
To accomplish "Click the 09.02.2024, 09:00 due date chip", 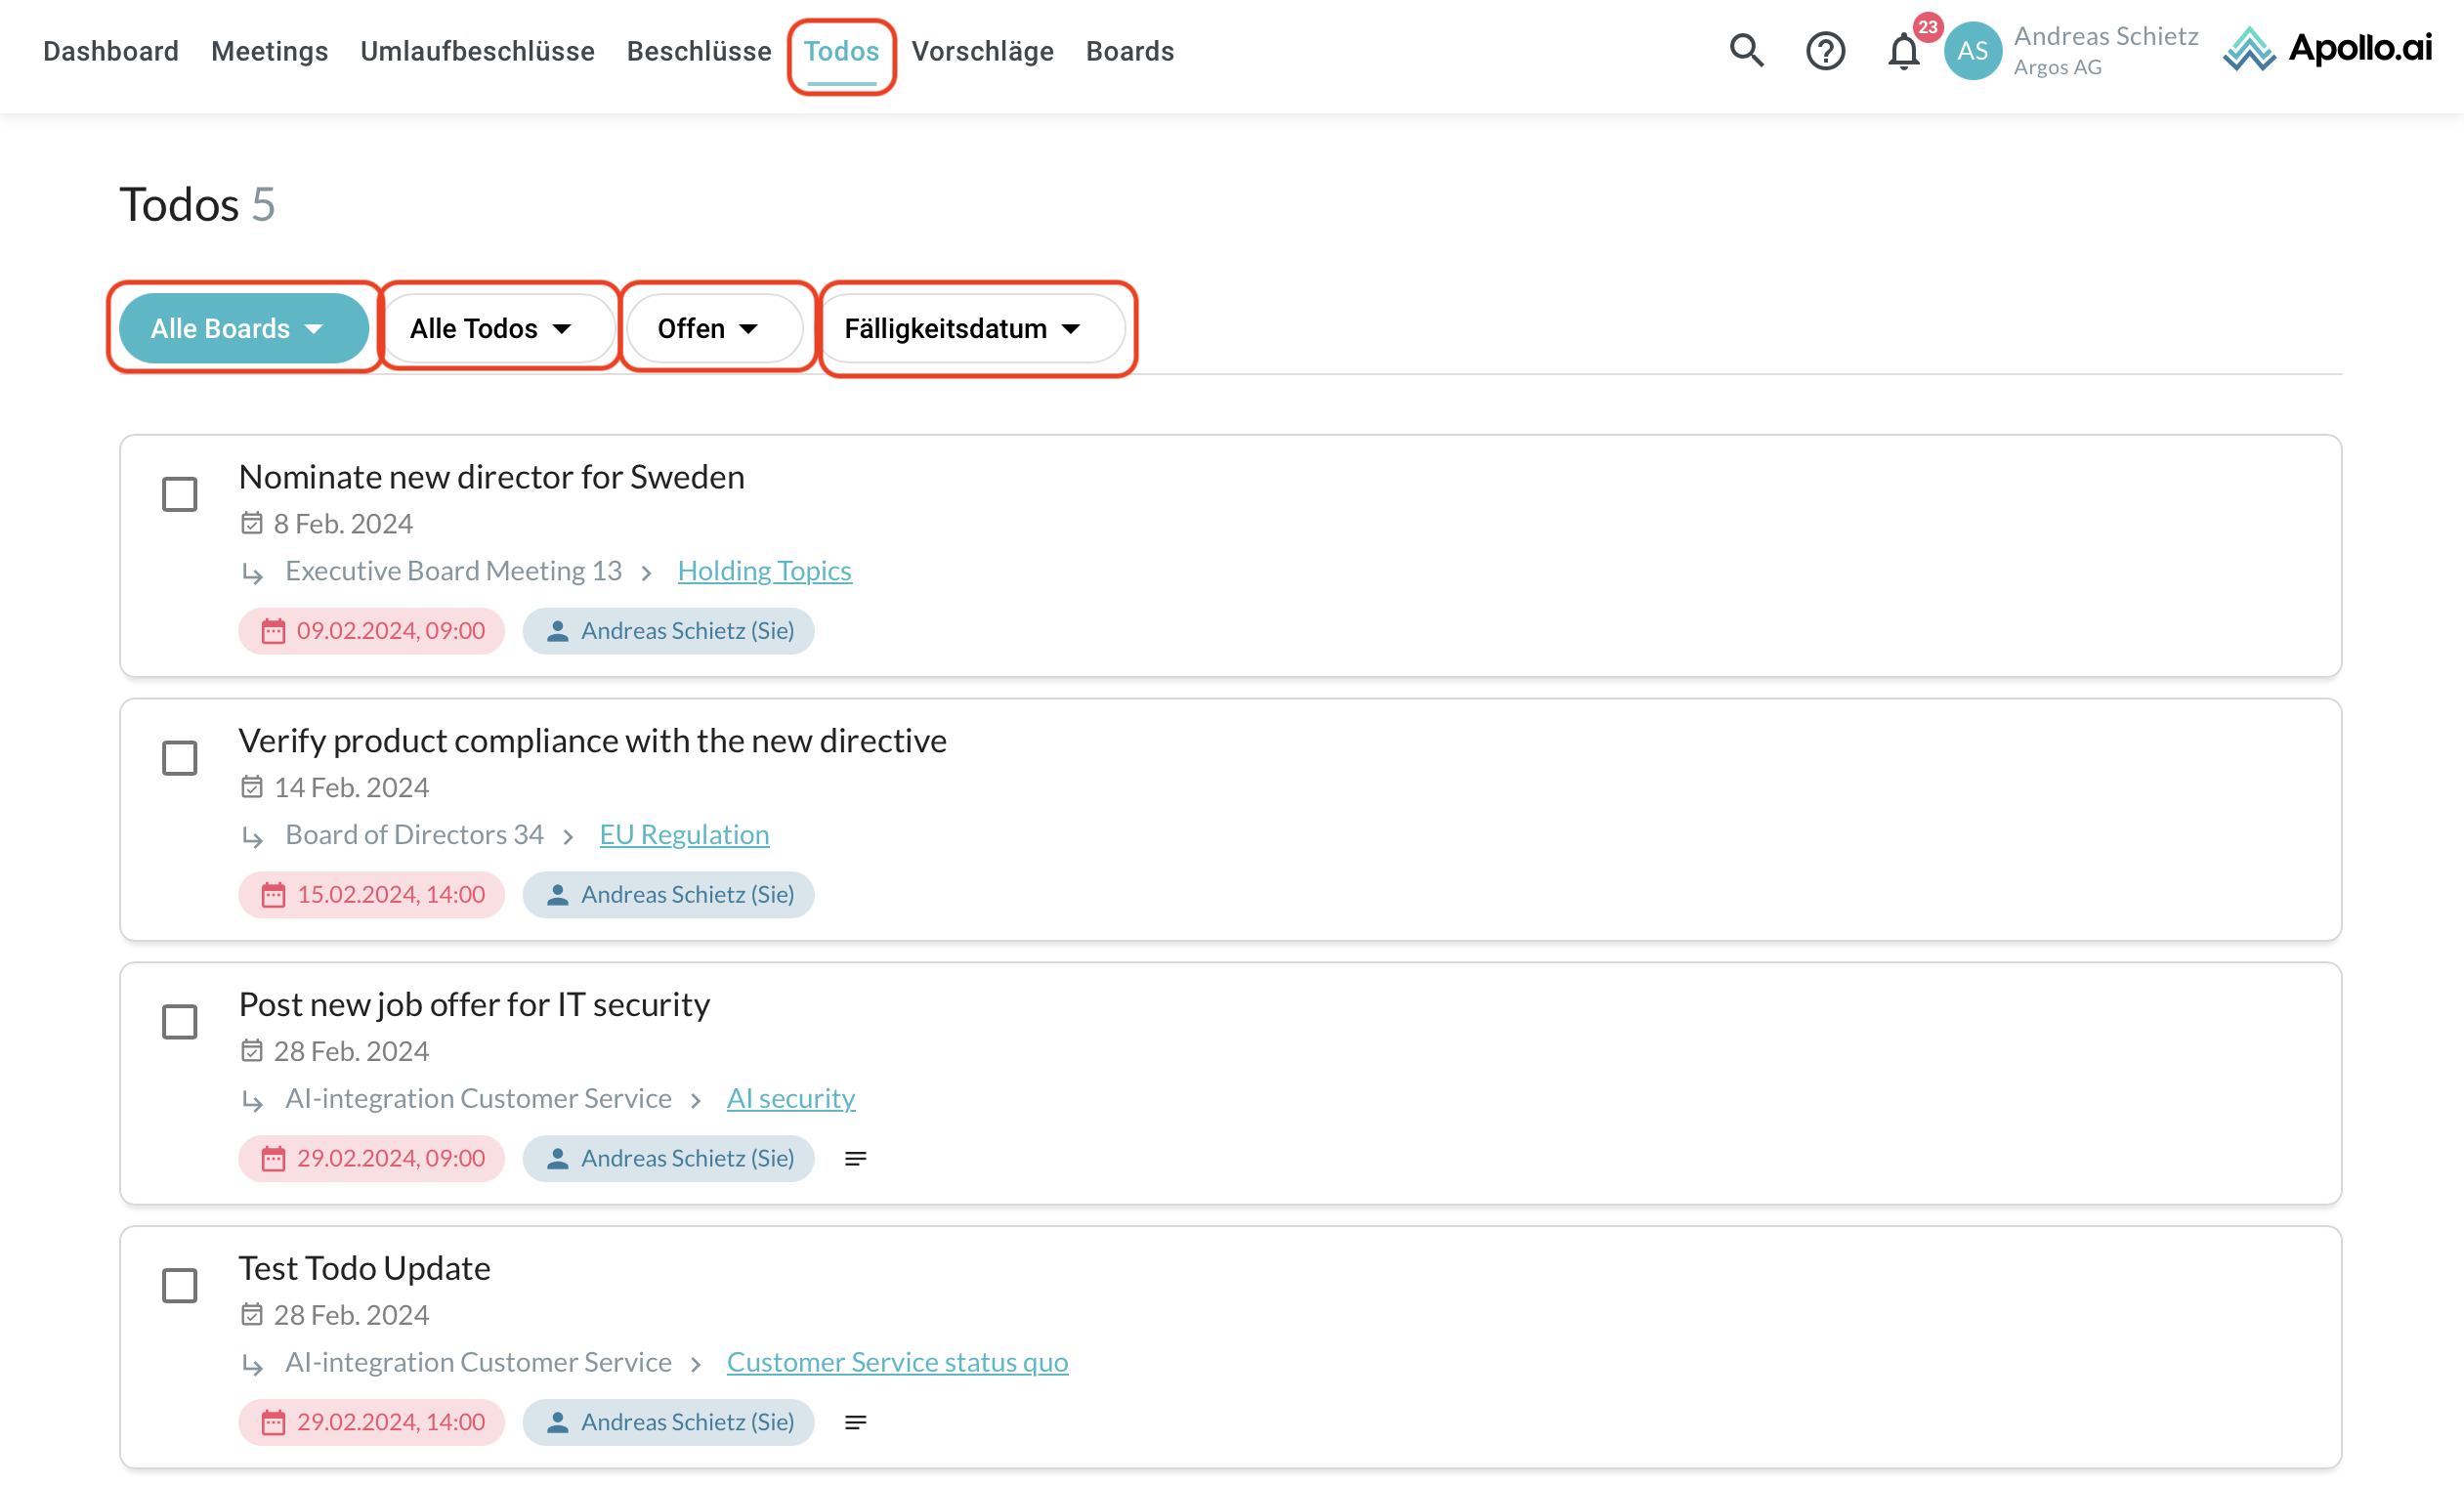I will [372, 631].
